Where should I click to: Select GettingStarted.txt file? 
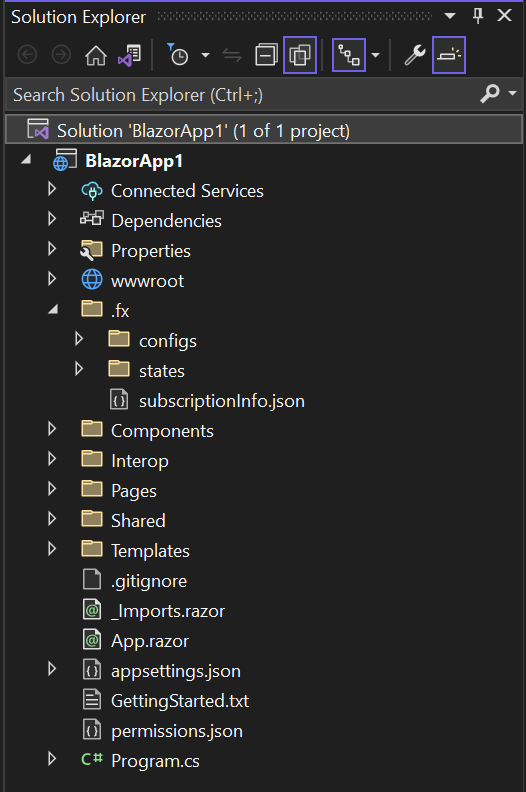180,701
